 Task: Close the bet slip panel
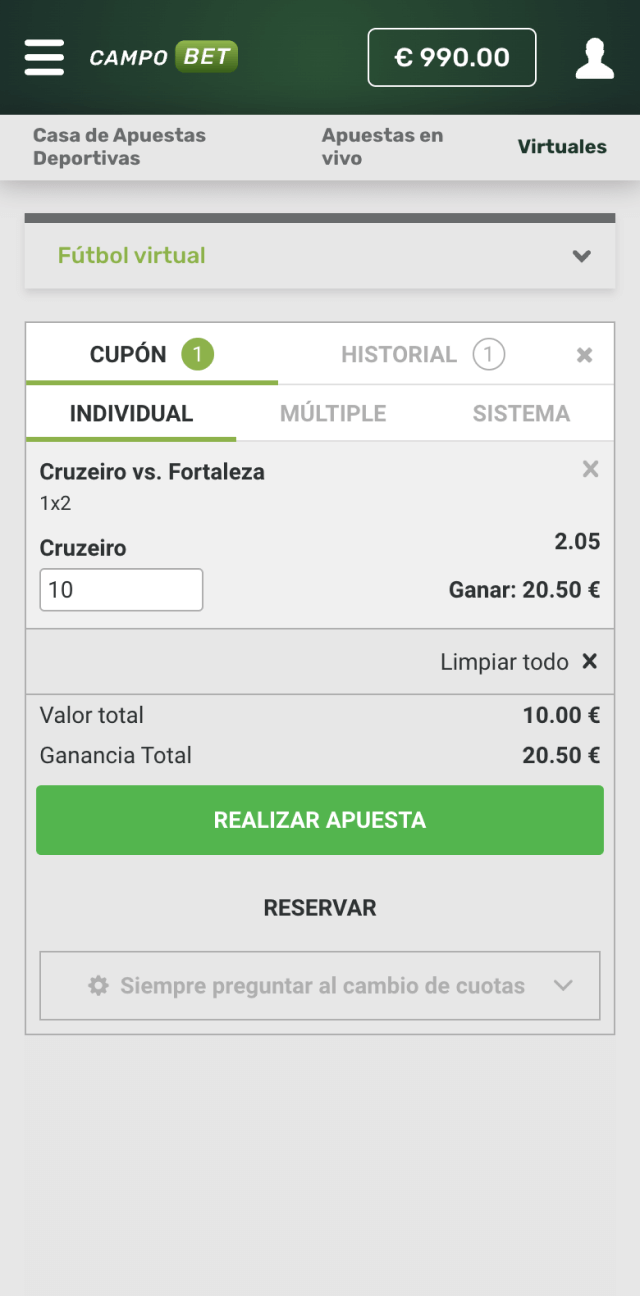pyautogui.click(x=585, y=355)
